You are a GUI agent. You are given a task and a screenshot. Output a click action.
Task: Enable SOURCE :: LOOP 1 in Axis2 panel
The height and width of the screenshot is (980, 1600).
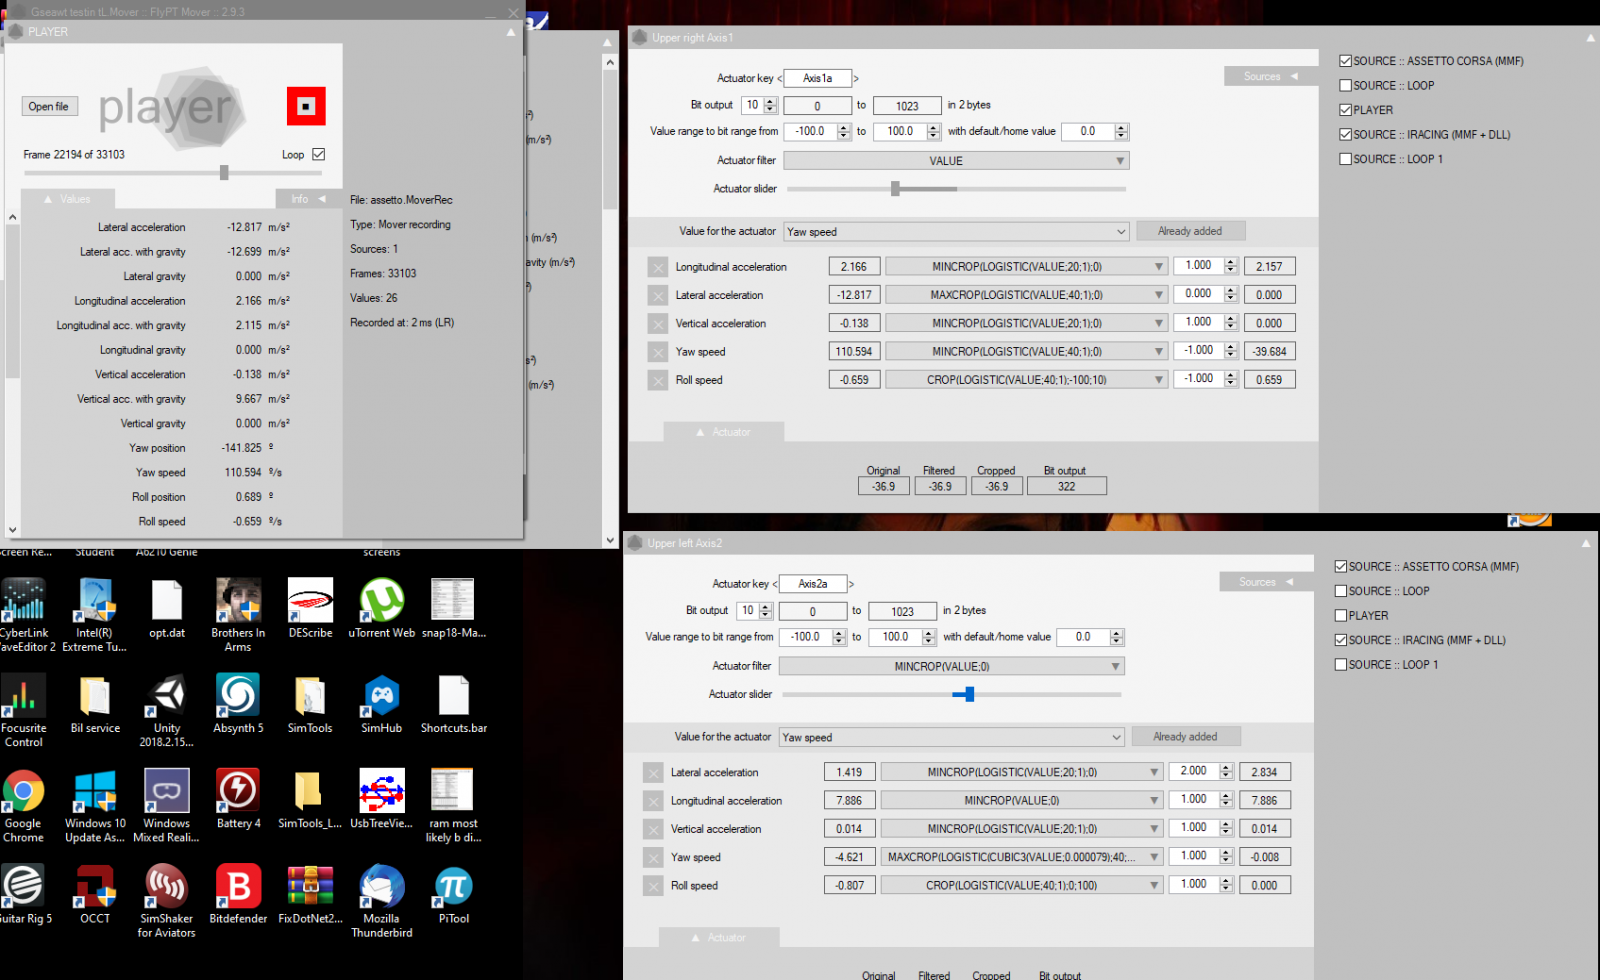point(1341,665)
